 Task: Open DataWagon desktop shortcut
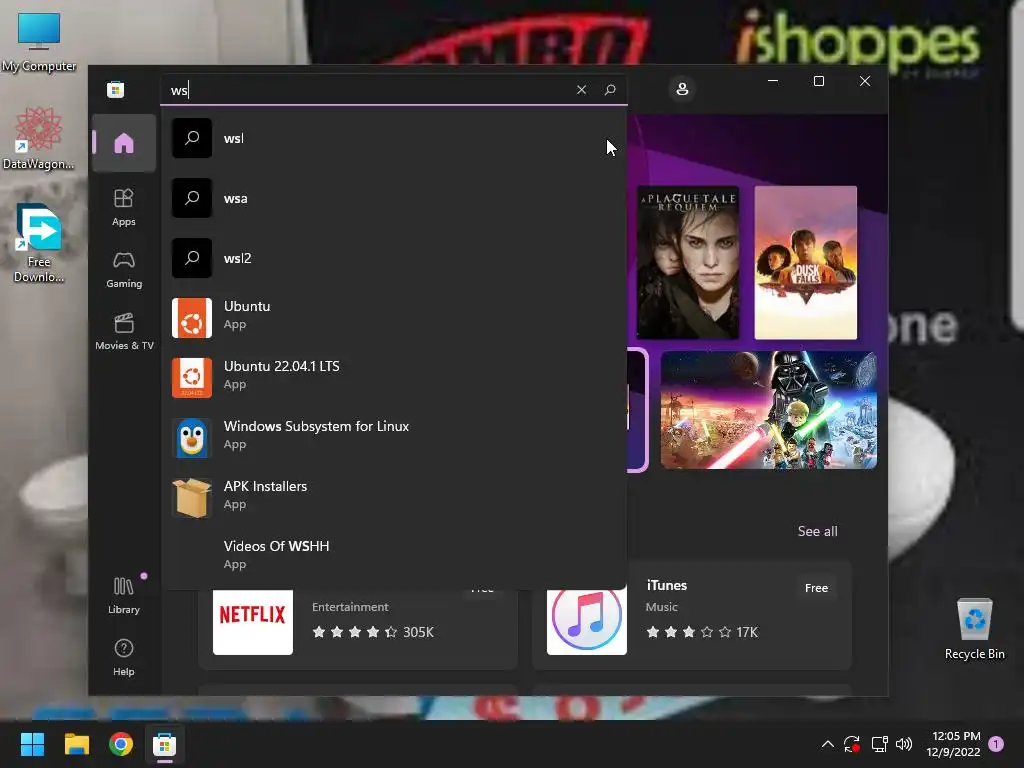[39, 138]
